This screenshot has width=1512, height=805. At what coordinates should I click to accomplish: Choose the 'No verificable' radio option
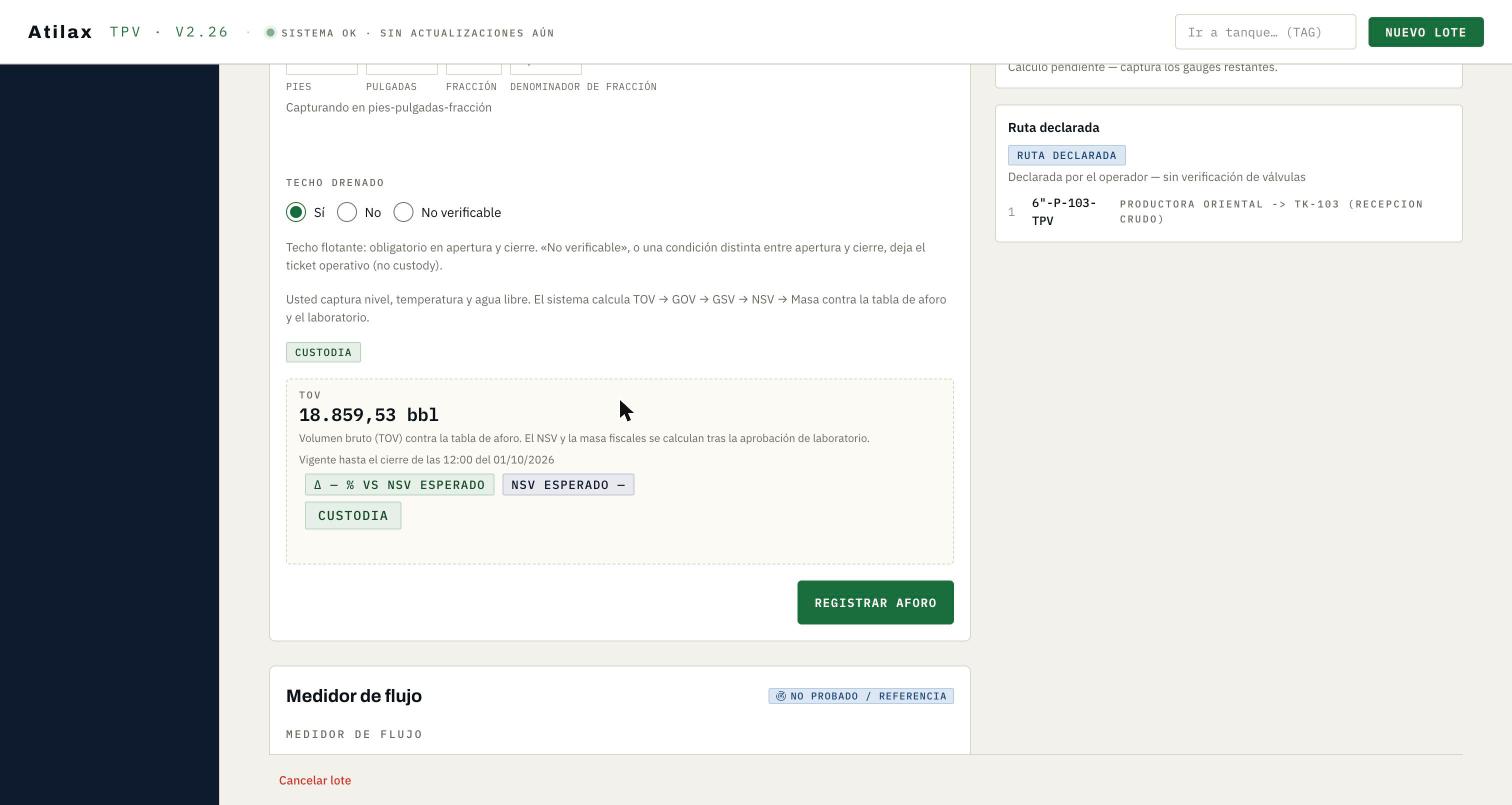403,212
